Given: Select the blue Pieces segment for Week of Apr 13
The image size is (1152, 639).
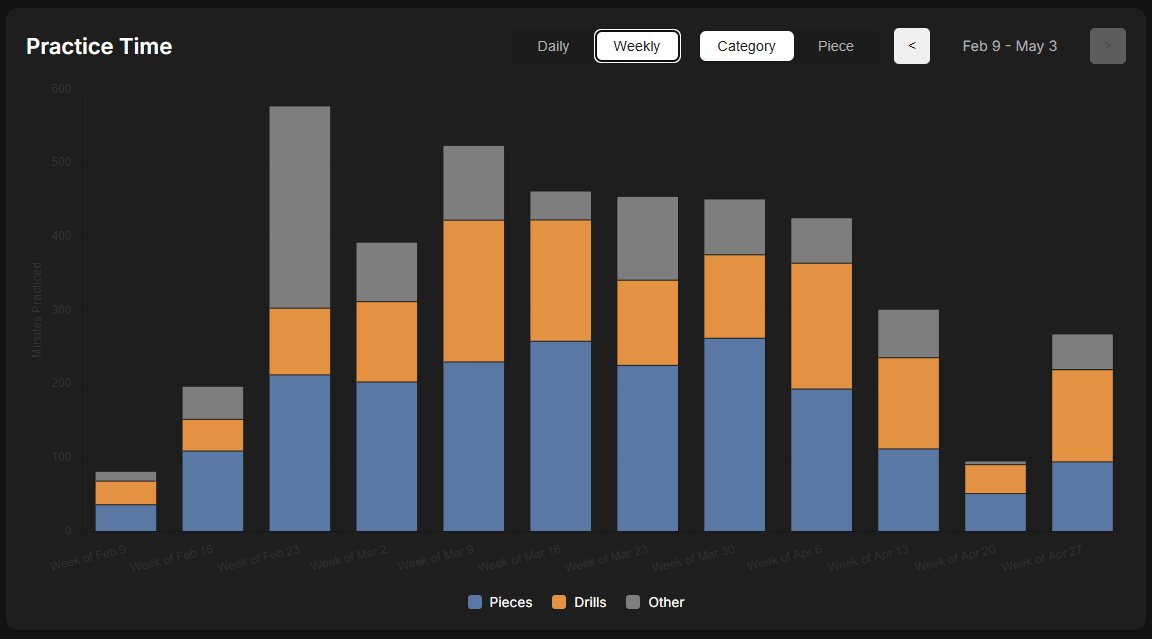Looking at the screenshot, I should 908,490.
